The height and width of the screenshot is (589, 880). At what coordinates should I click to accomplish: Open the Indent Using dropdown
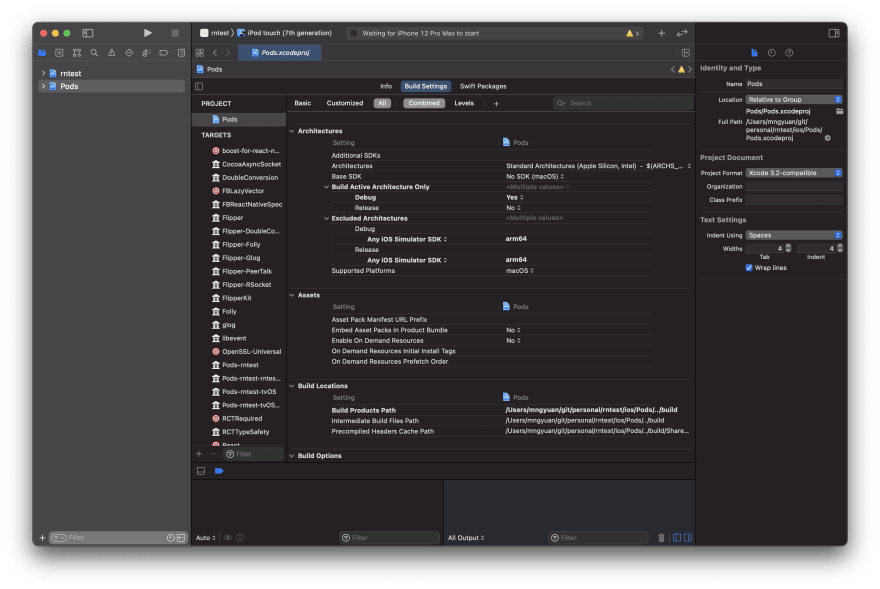pos(794,235)
